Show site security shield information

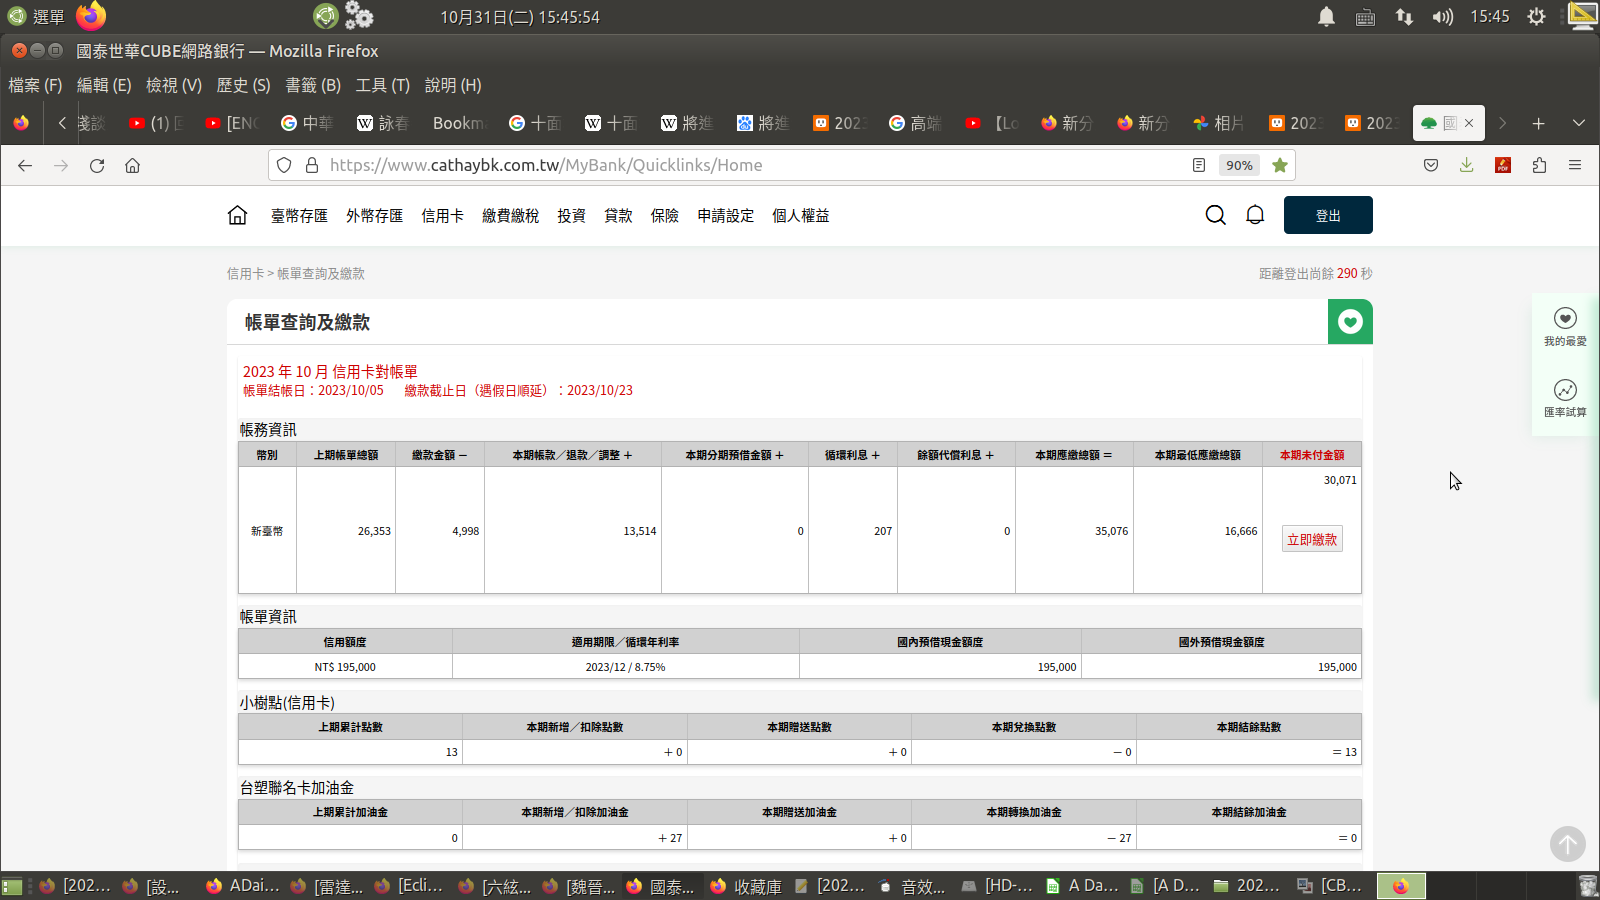284,165
